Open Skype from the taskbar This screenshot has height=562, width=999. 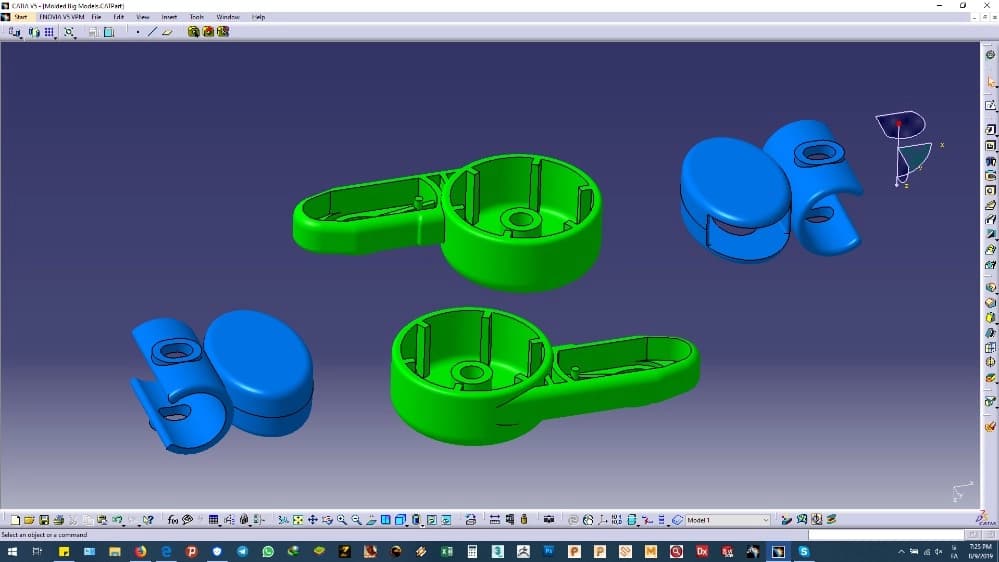804,551
